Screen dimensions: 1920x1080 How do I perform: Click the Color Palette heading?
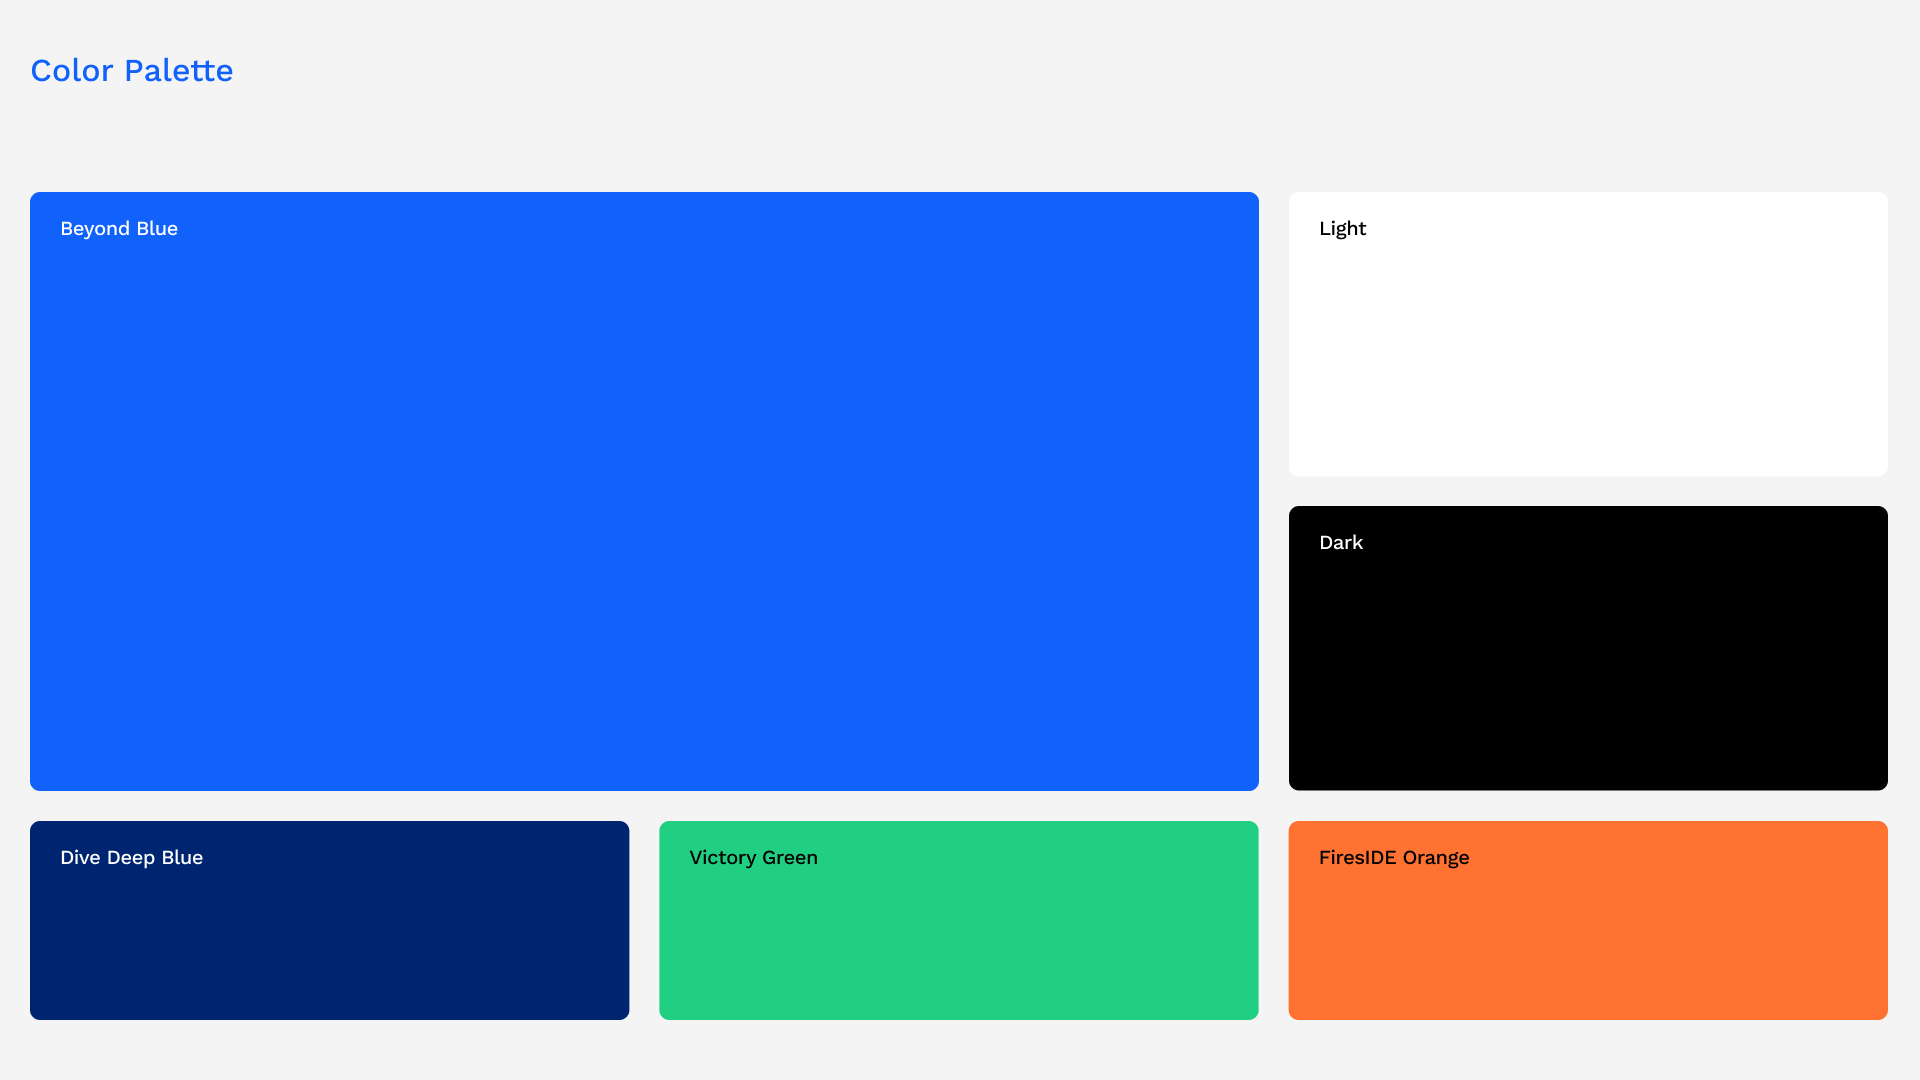click(x=131, y=71)
